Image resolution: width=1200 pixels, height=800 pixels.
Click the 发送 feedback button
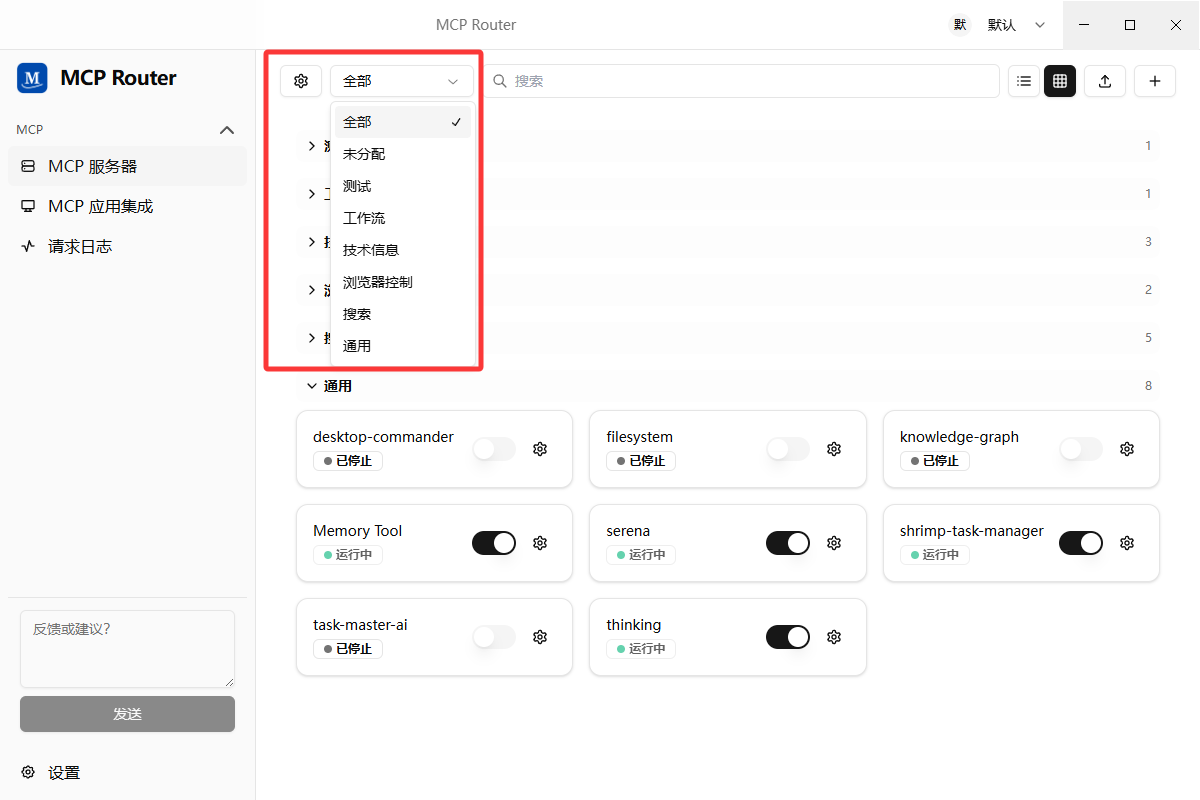click(x=127, y=714)
